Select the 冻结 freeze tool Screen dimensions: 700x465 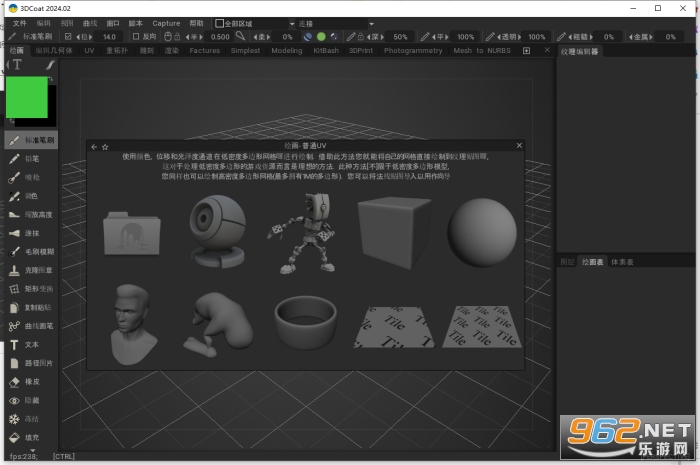pyautogui.click(x=31, y=419)
